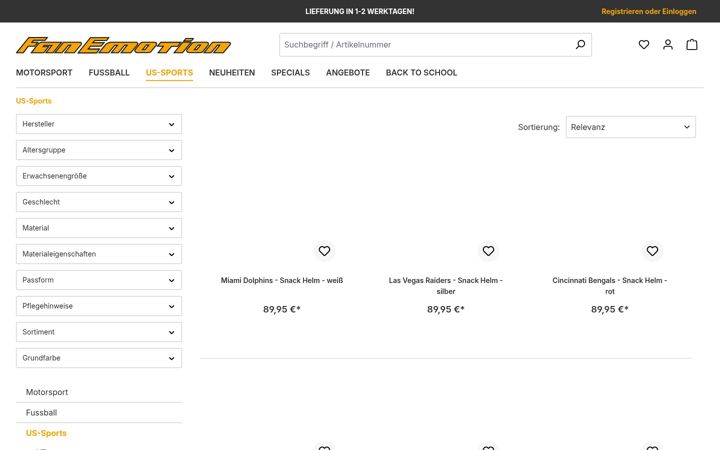Open the Specials menu item
The image size is (720, 450).
click(290, 73)
